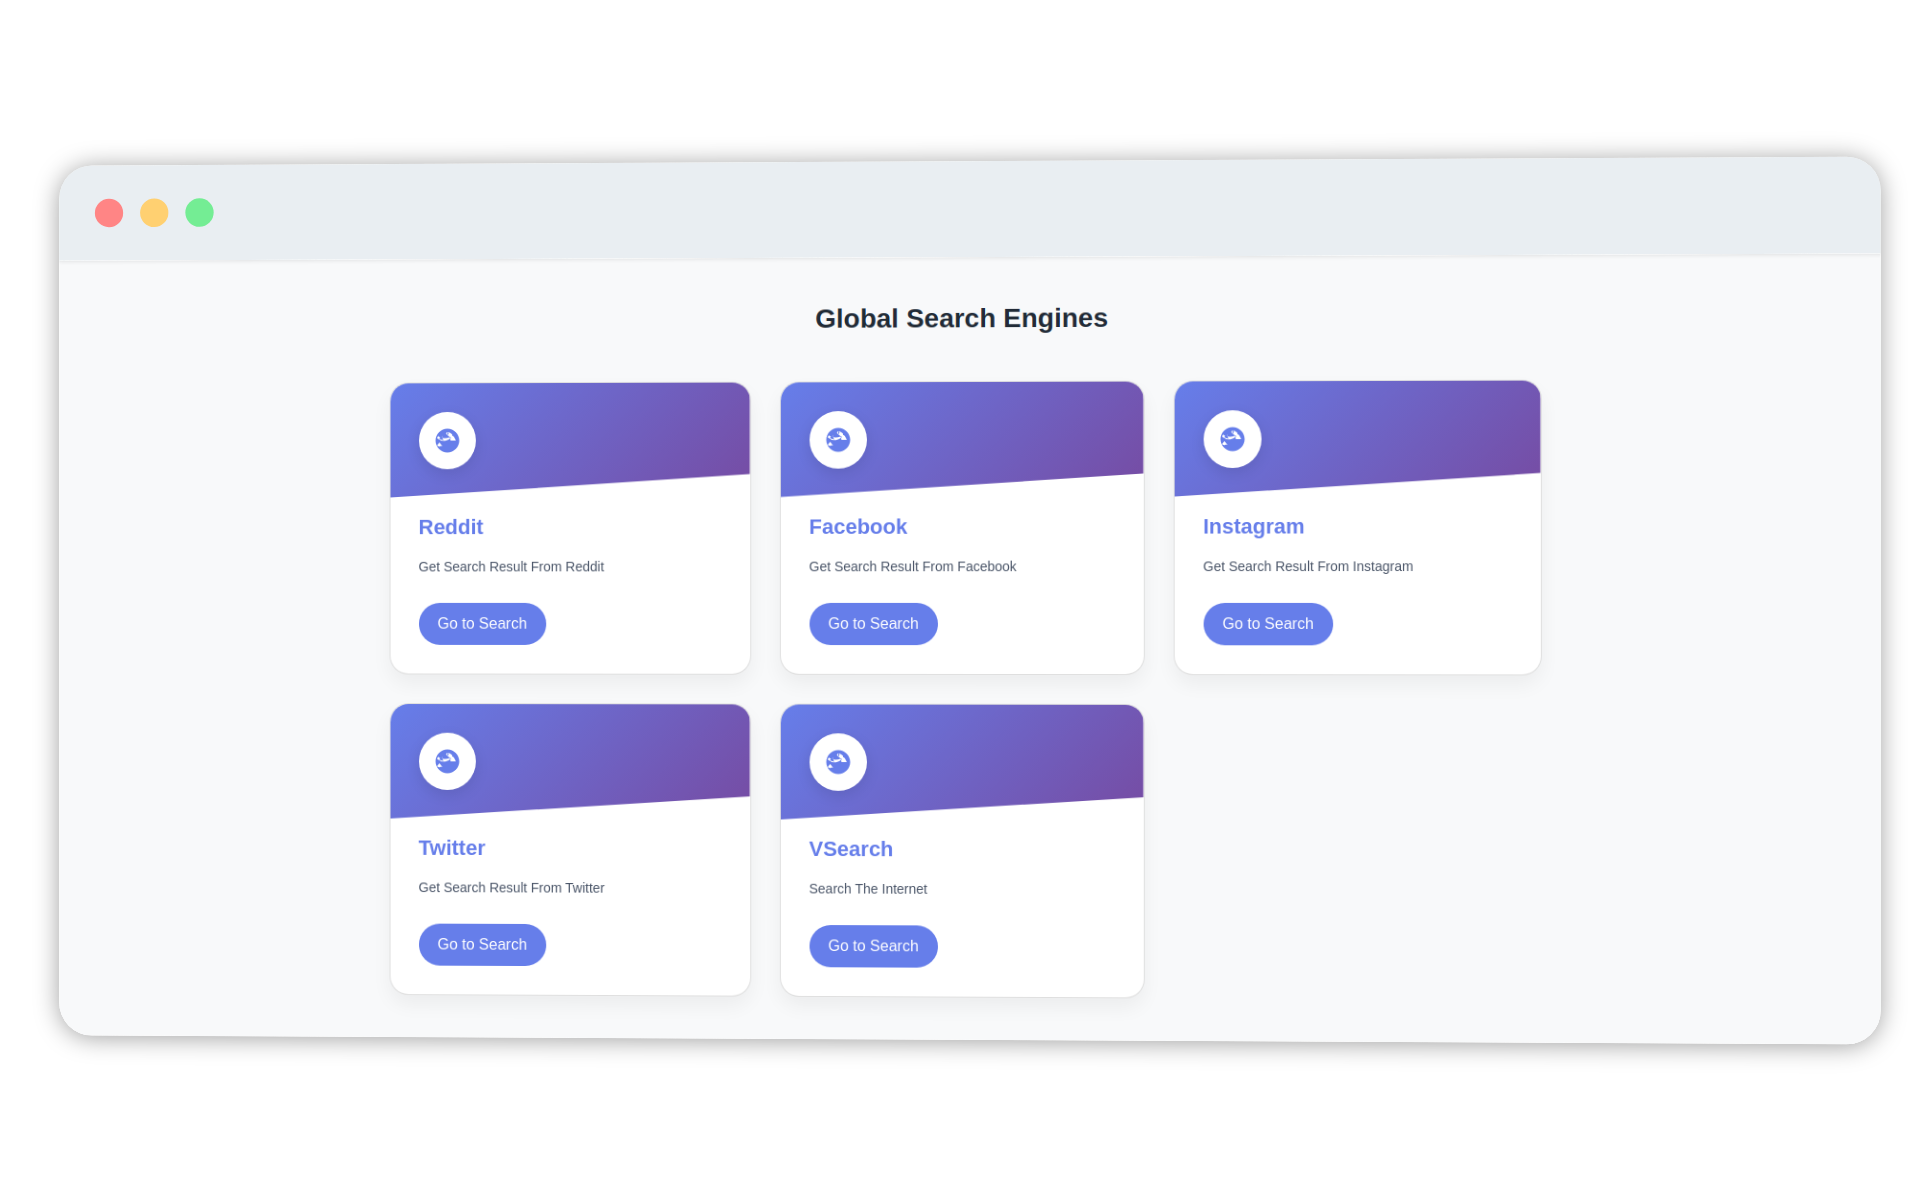Click the circular icon on Reddit card

(x=446, y=440)
